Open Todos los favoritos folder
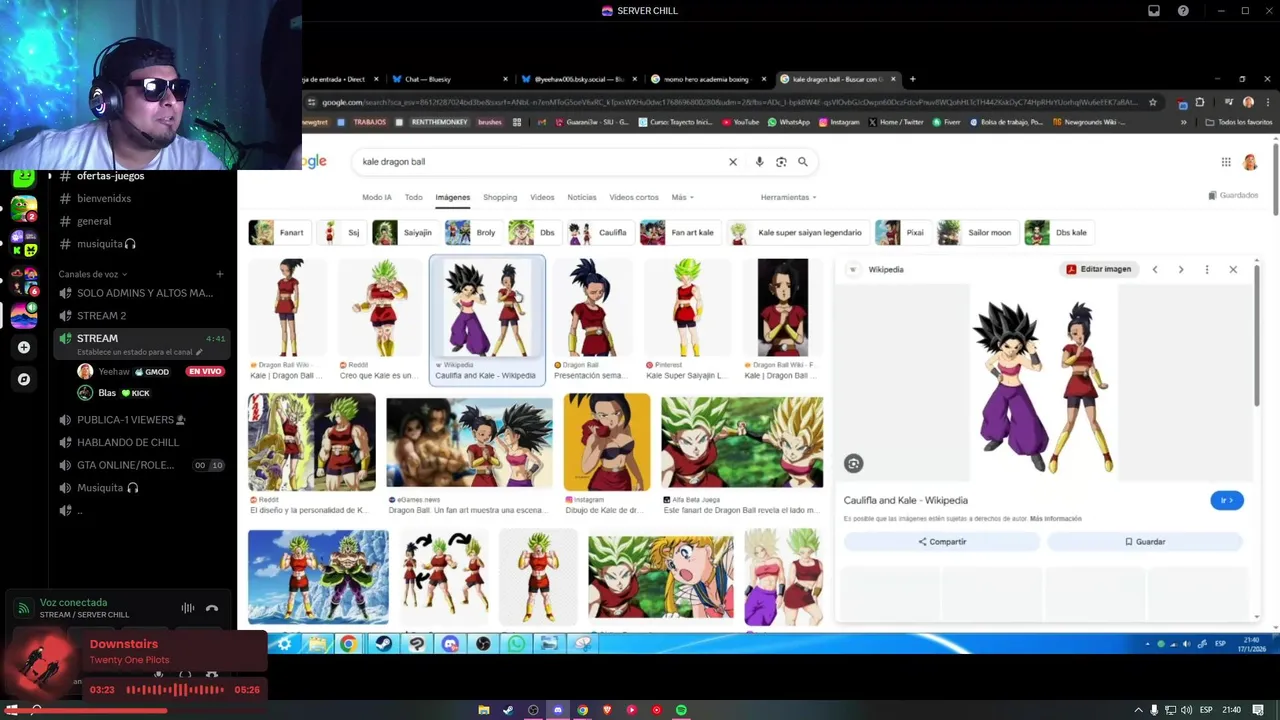 coord(1239,122)
